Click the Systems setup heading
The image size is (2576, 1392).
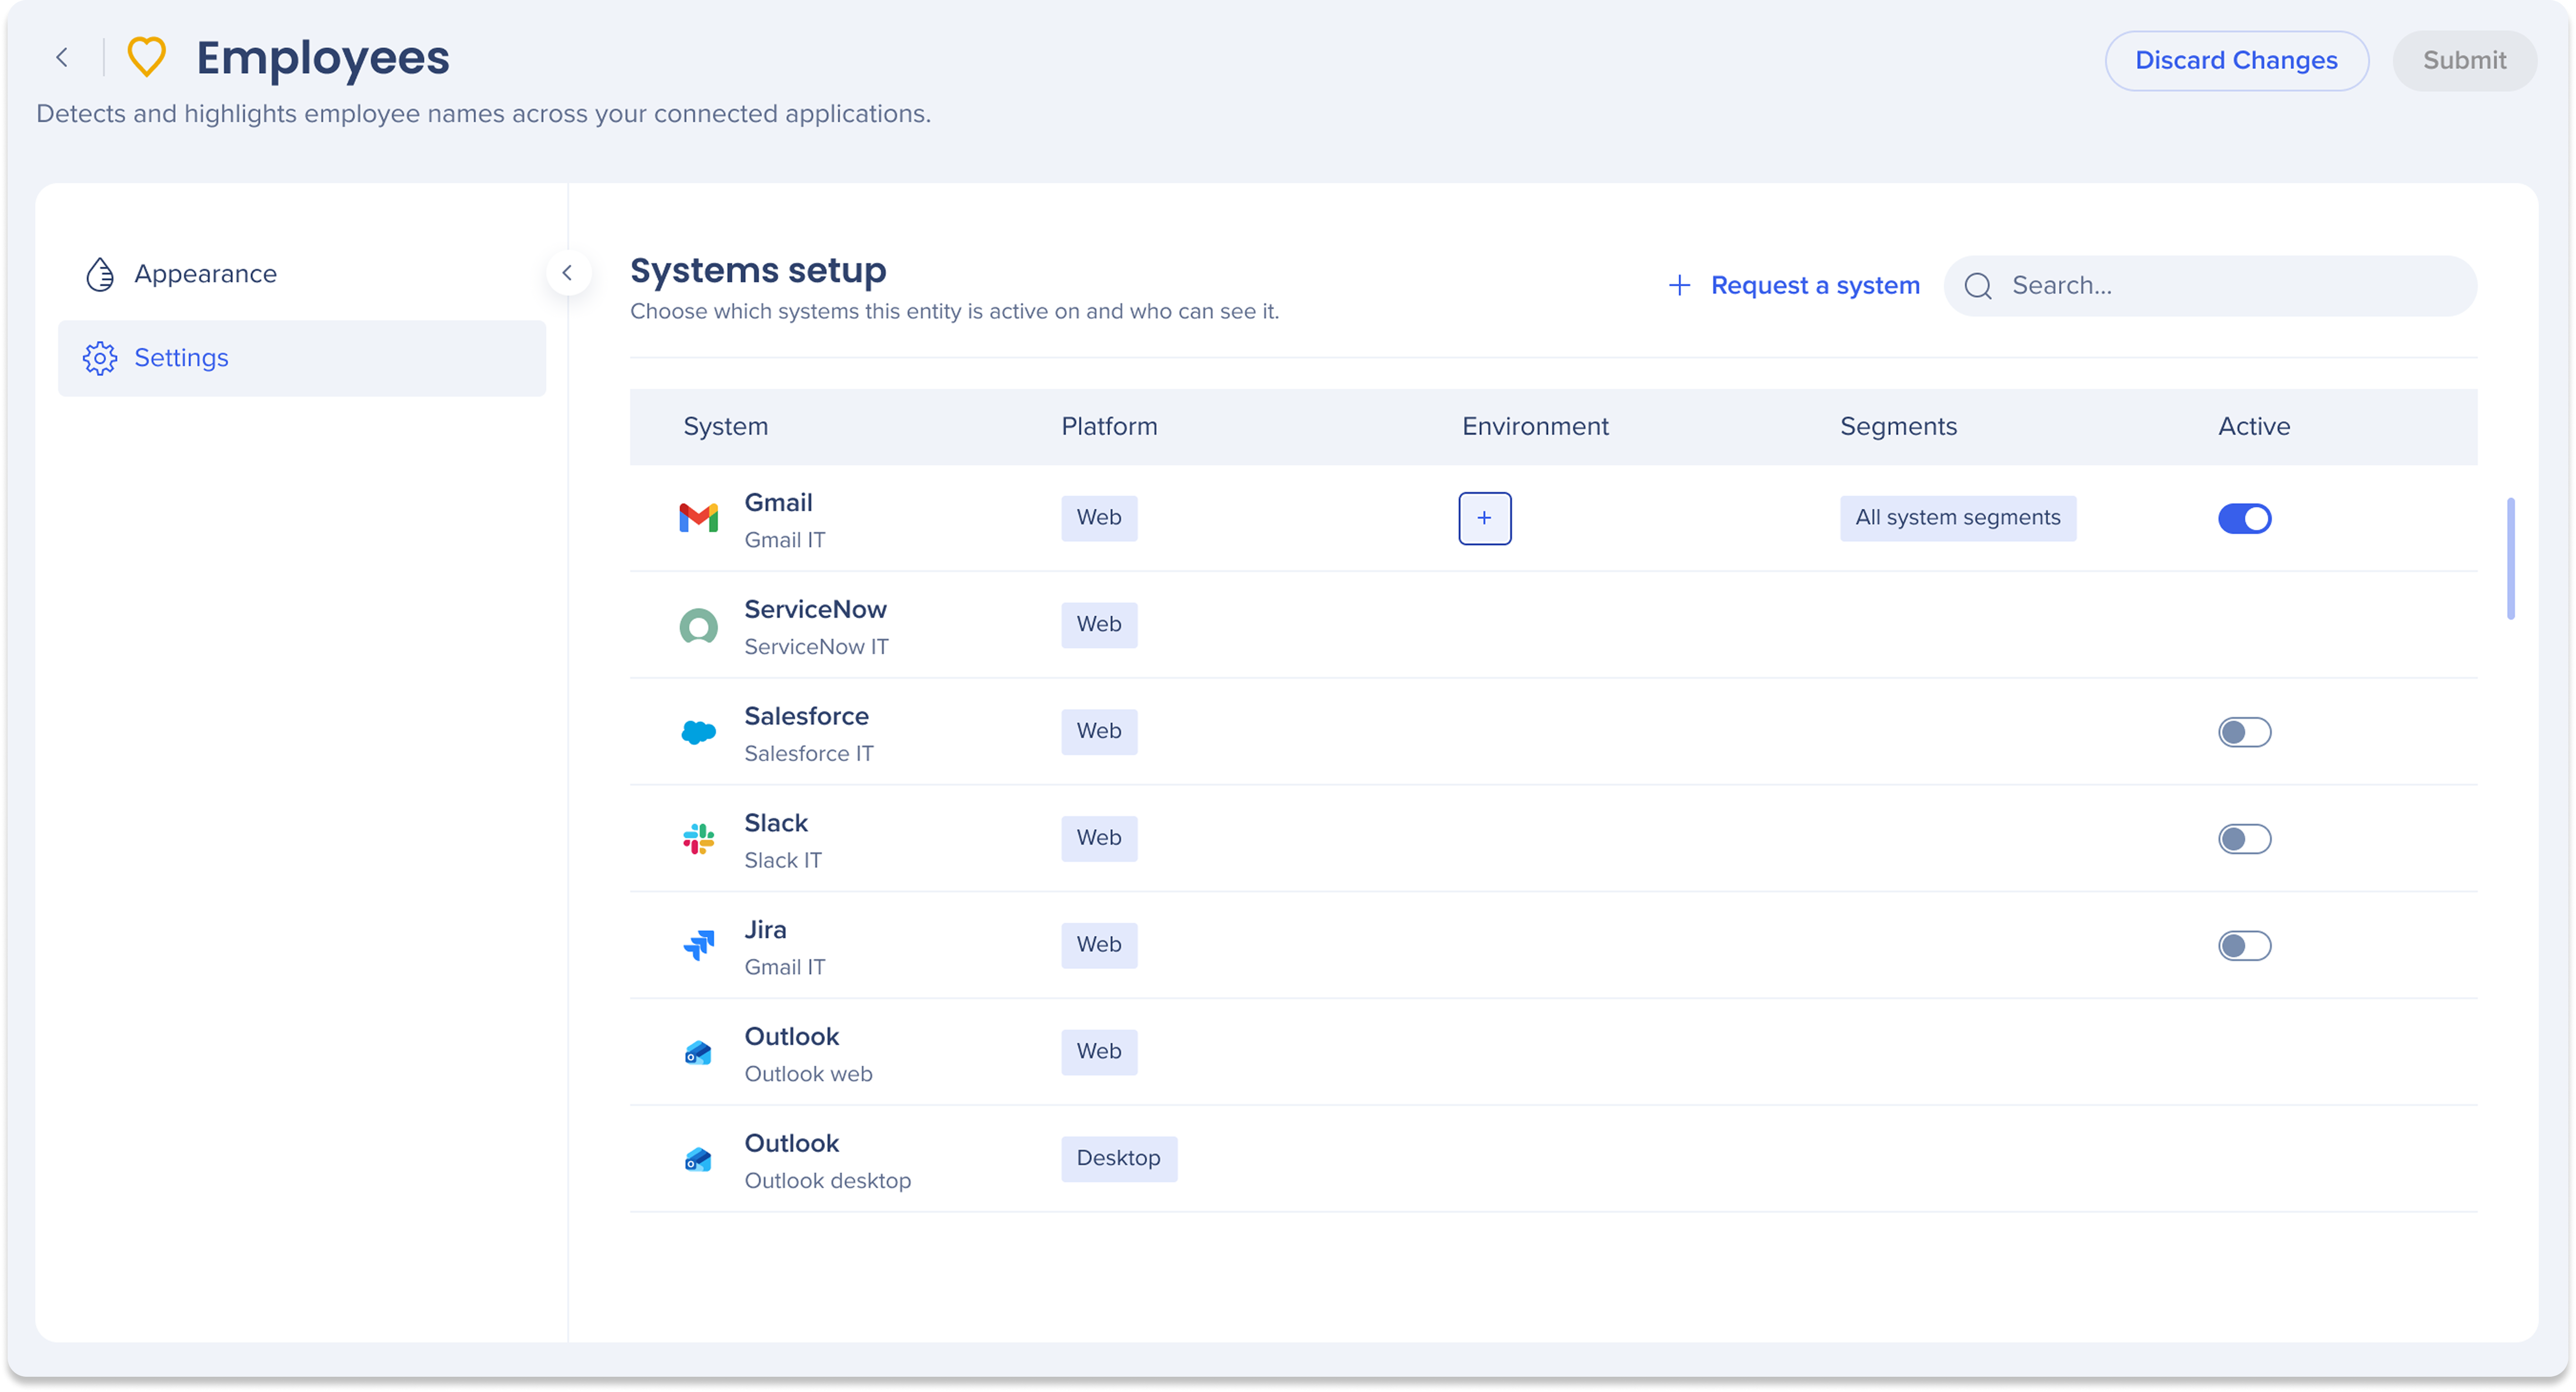tap(758, 271)
